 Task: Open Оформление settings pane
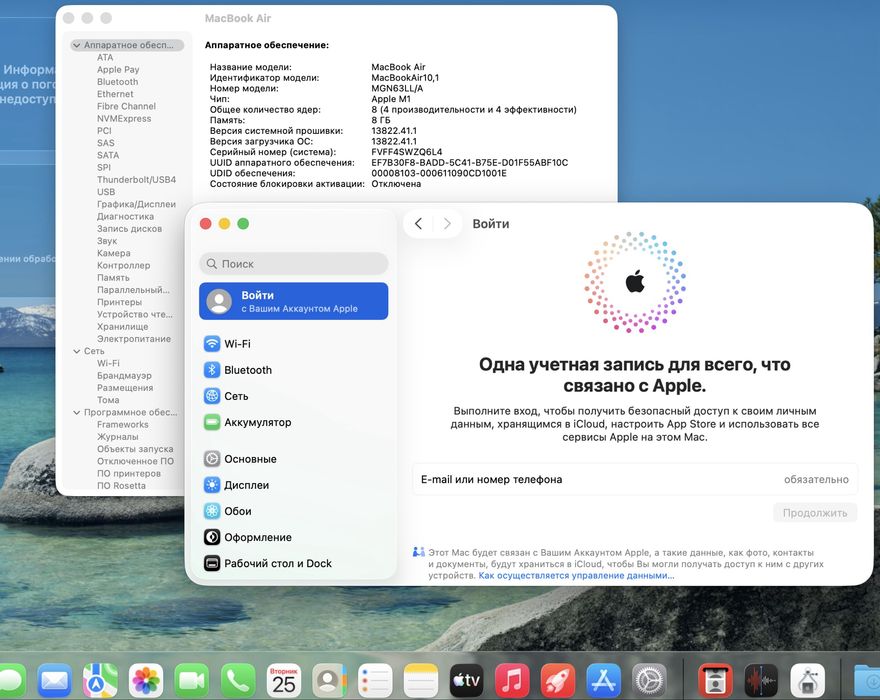(294, 537)
